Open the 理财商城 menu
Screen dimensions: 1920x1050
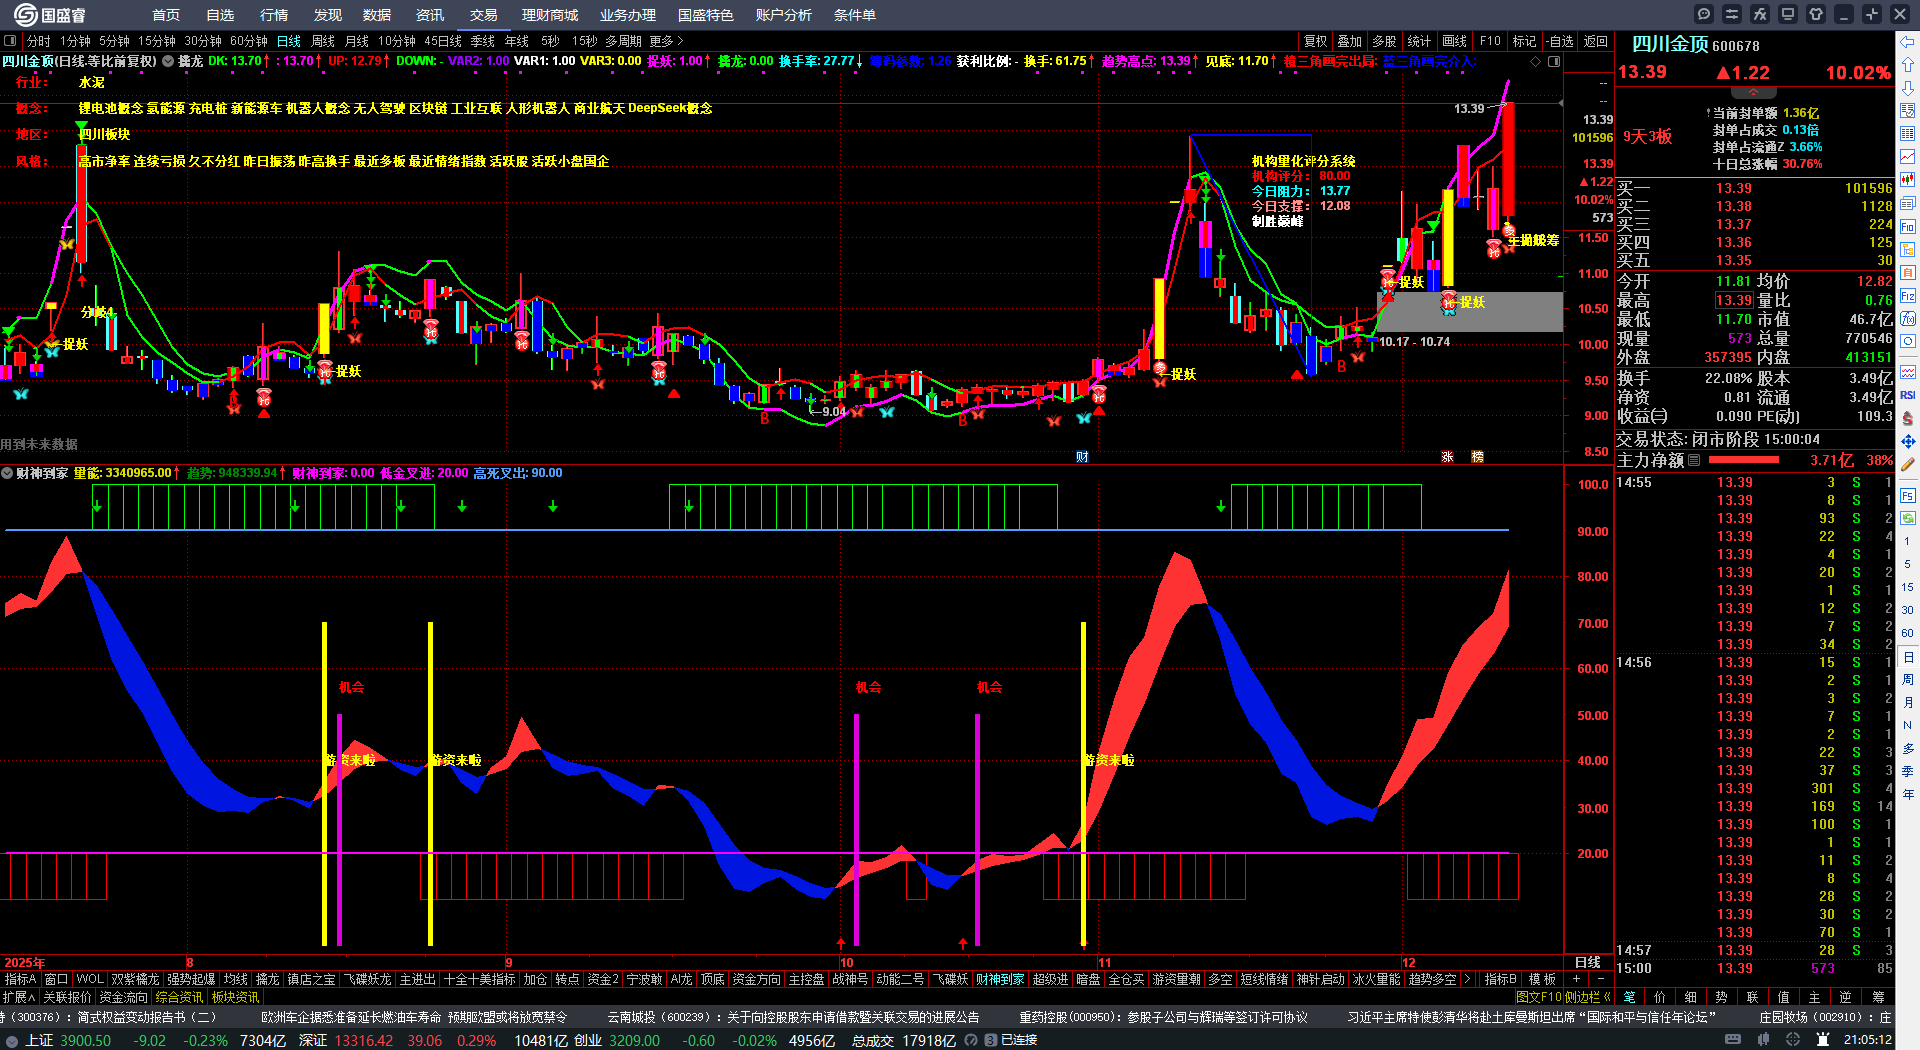pyautogui.click(x=550, y=15)
